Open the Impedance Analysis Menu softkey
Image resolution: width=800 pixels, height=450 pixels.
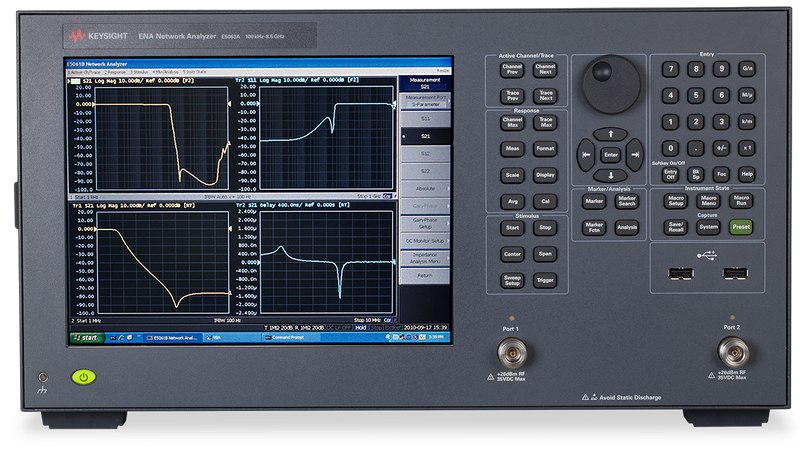coord(425,258)
